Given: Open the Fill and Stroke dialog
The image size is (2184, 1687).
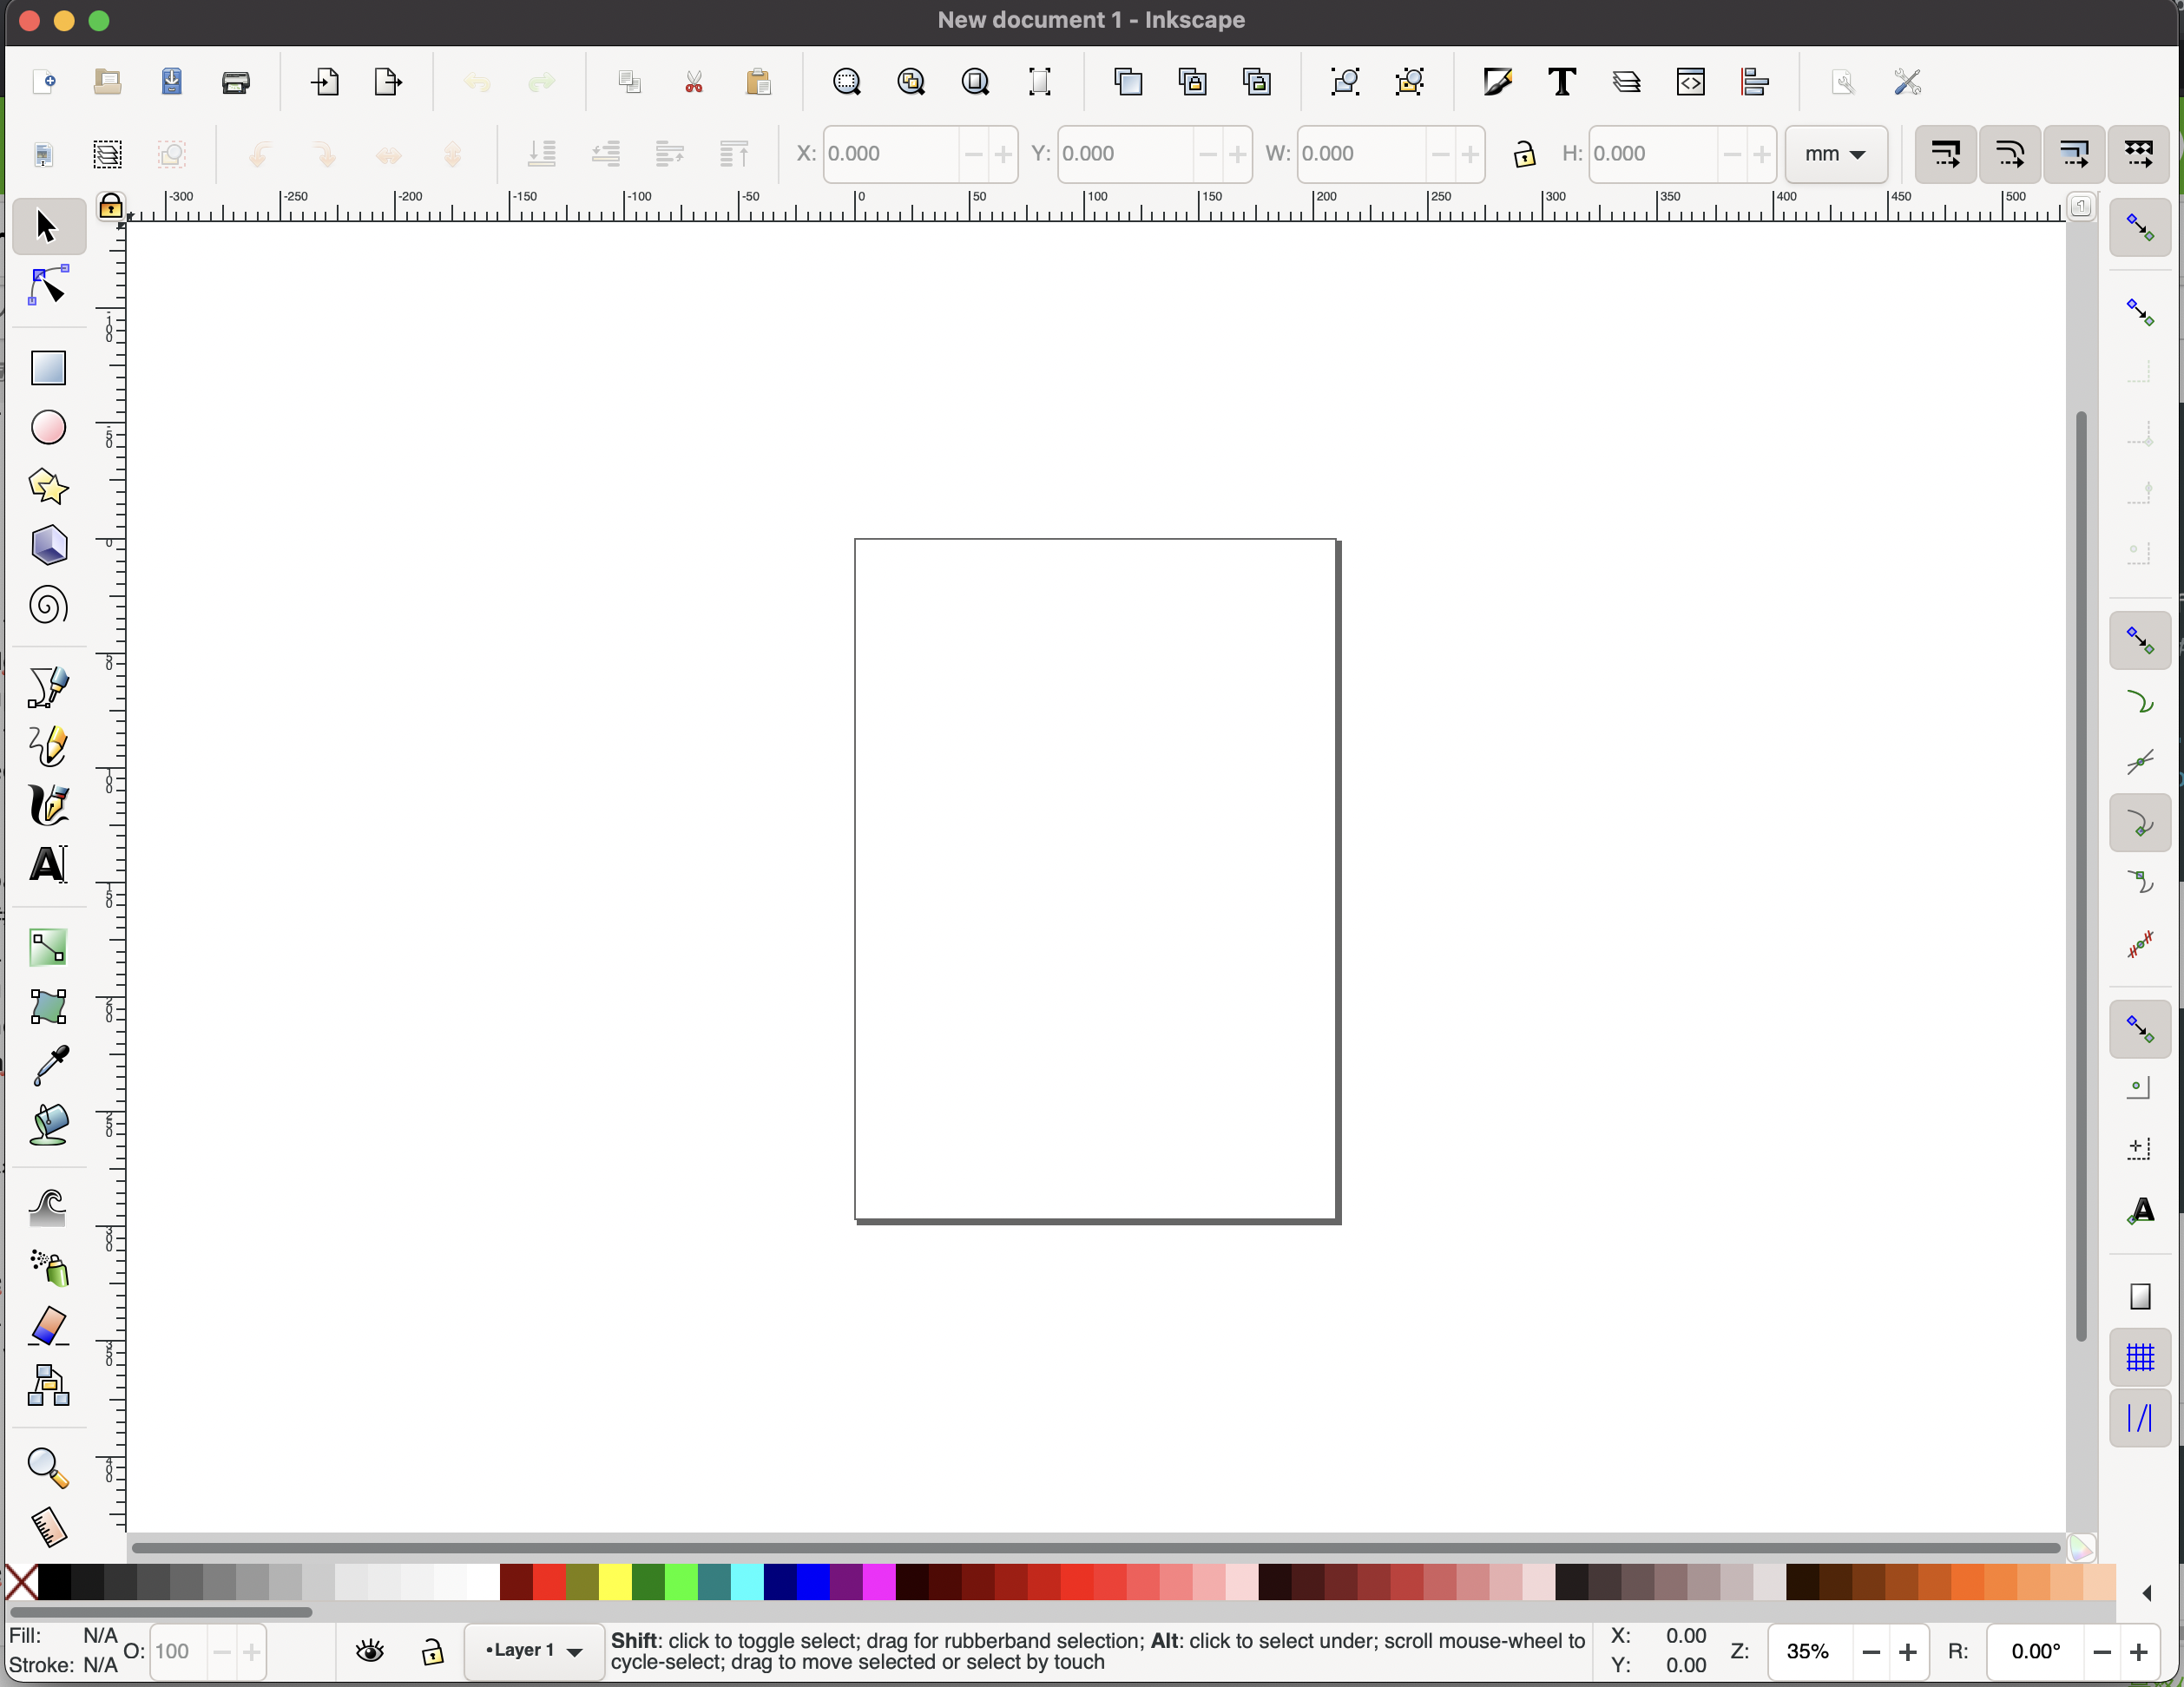Looking at the screenshot, I should coord(1497,82).
